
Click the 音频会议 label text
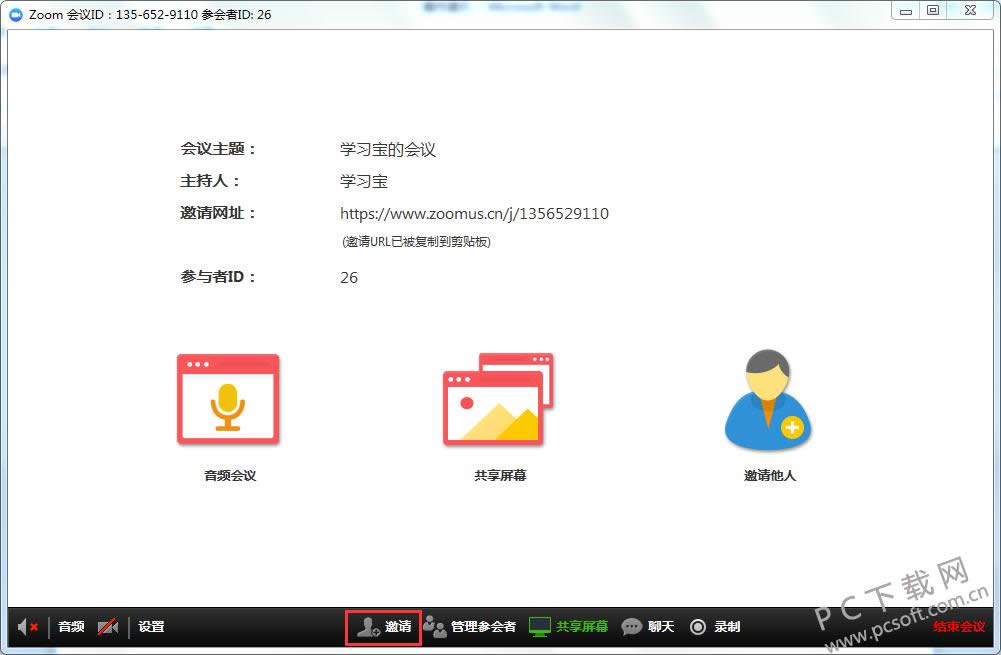click(230, 476)
